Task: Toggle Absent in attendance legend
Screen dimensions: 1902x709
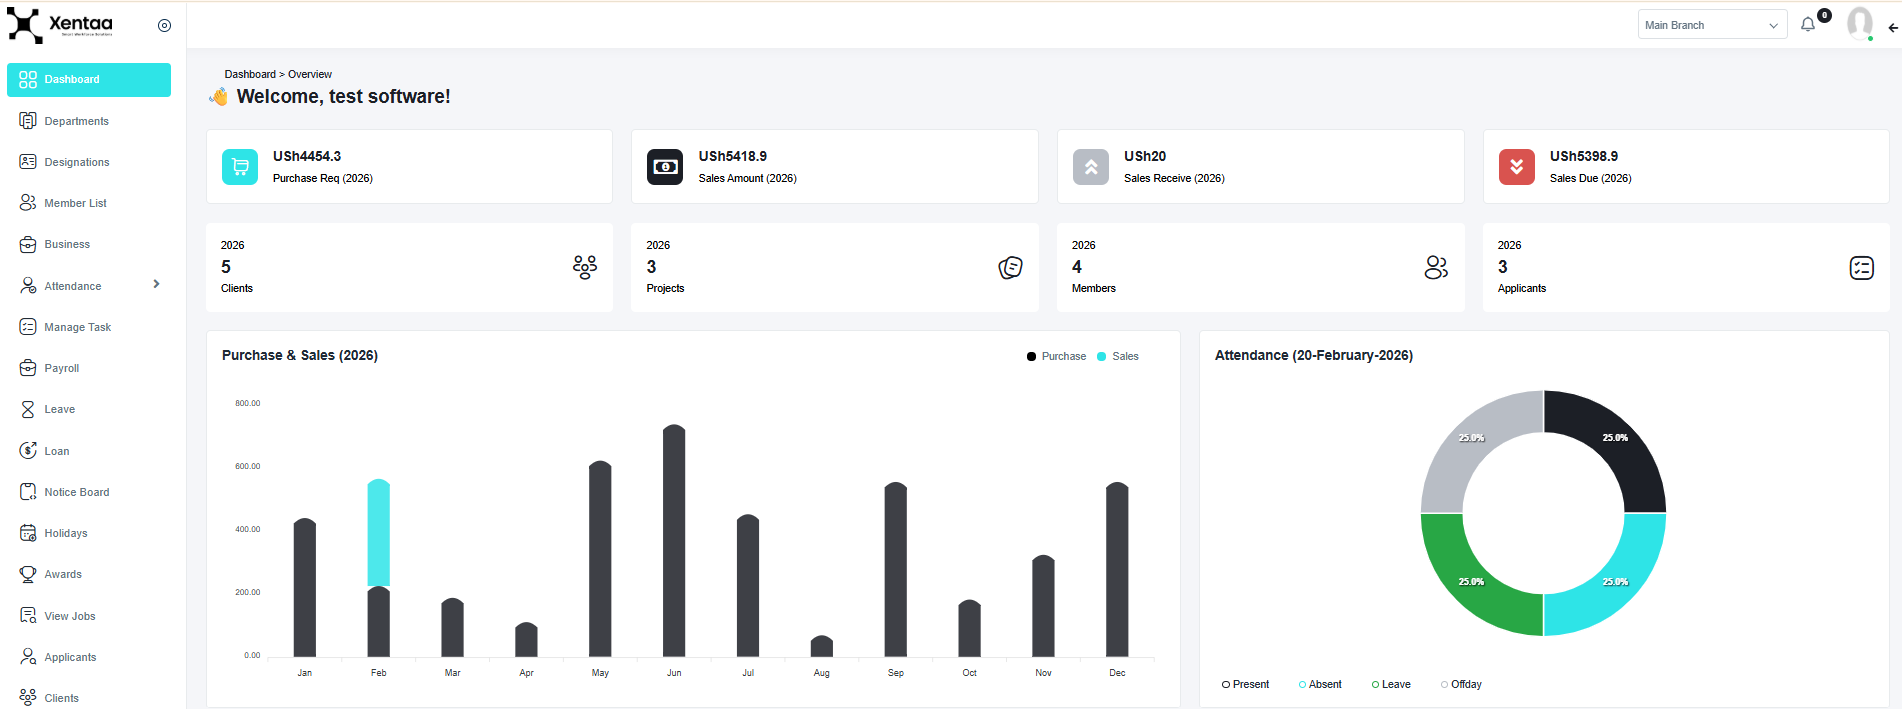Action: click(x=1320, y=684)
